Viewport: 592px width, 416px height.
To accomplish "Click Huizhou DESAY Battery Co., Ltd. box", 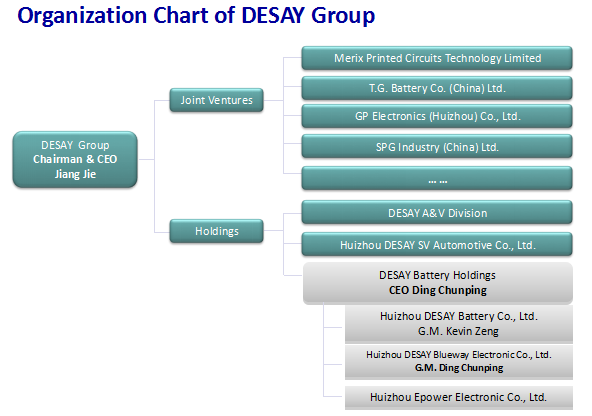I will tap(459, 324).
